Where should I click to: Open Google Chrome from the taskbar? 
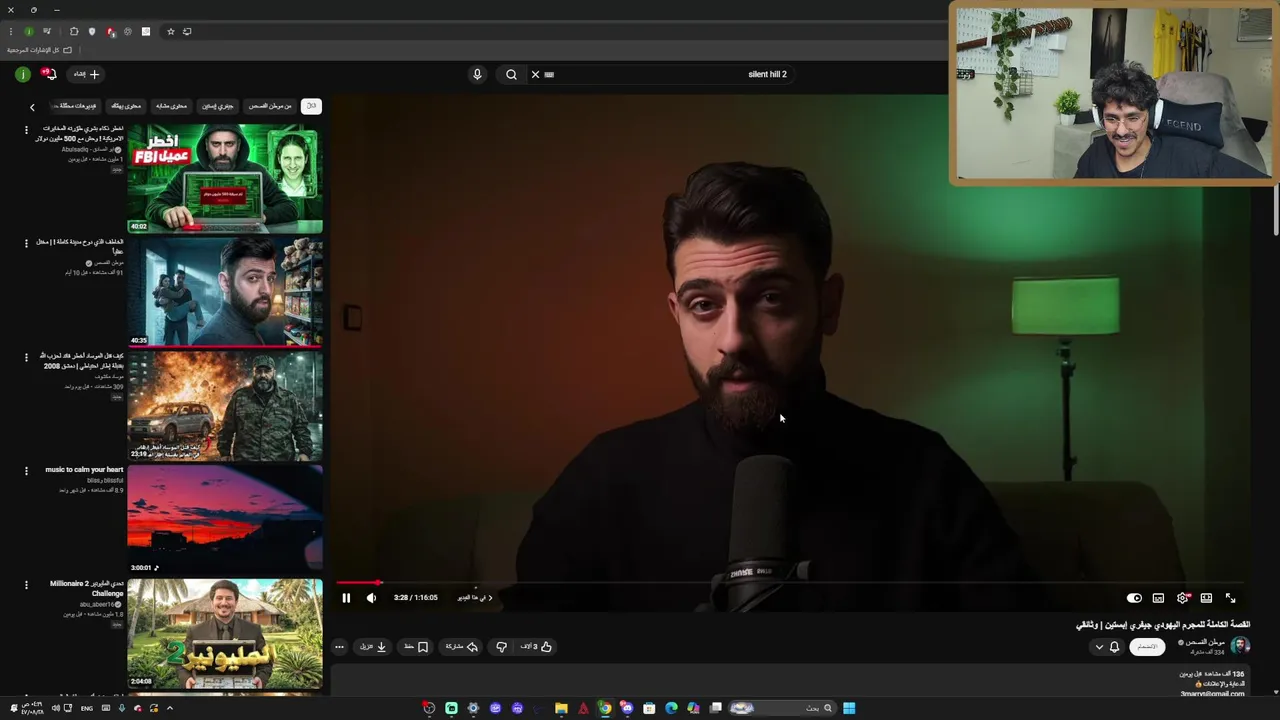click(x=605, y=708)
